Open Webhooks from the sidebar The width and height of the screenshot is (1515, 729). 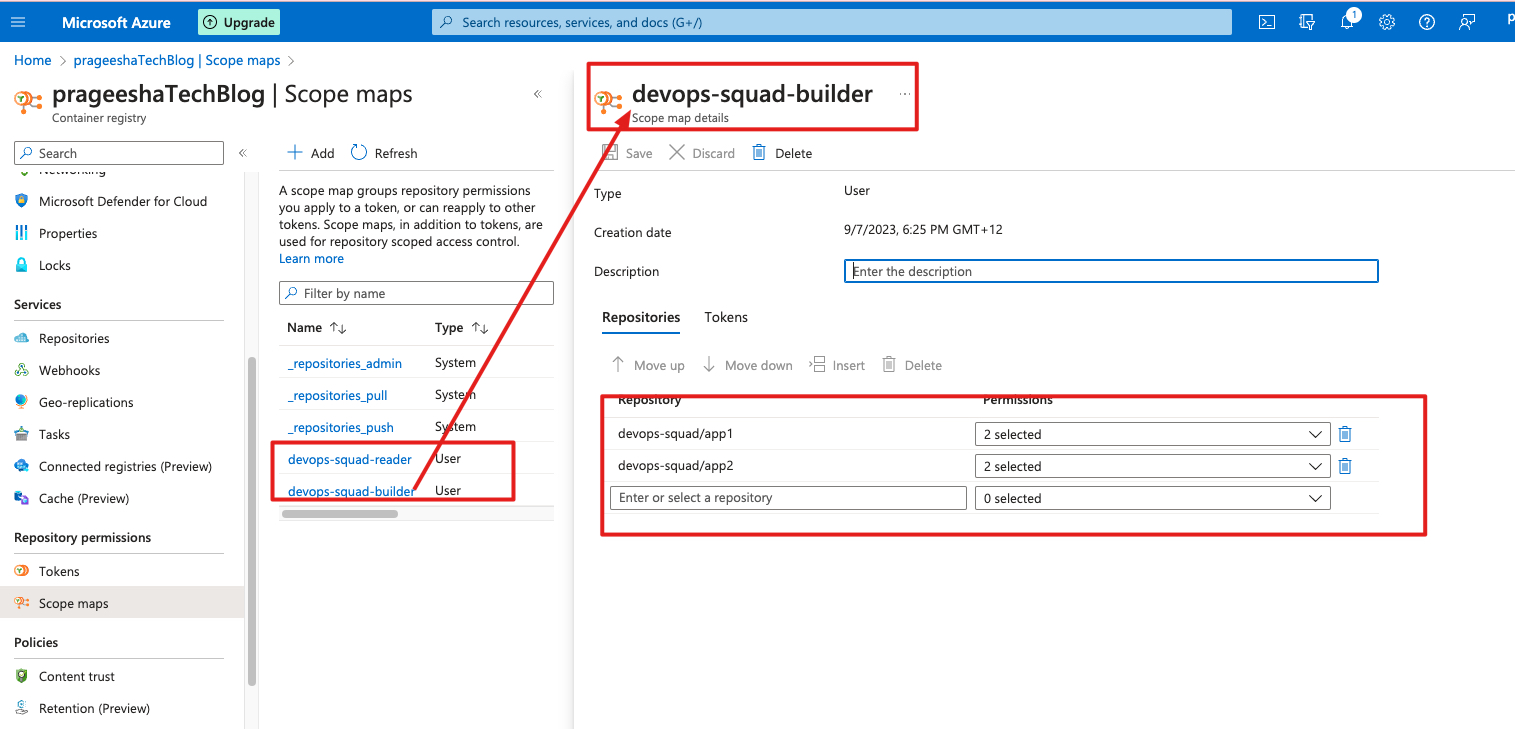pyautogui.click(x=70, y=369)
